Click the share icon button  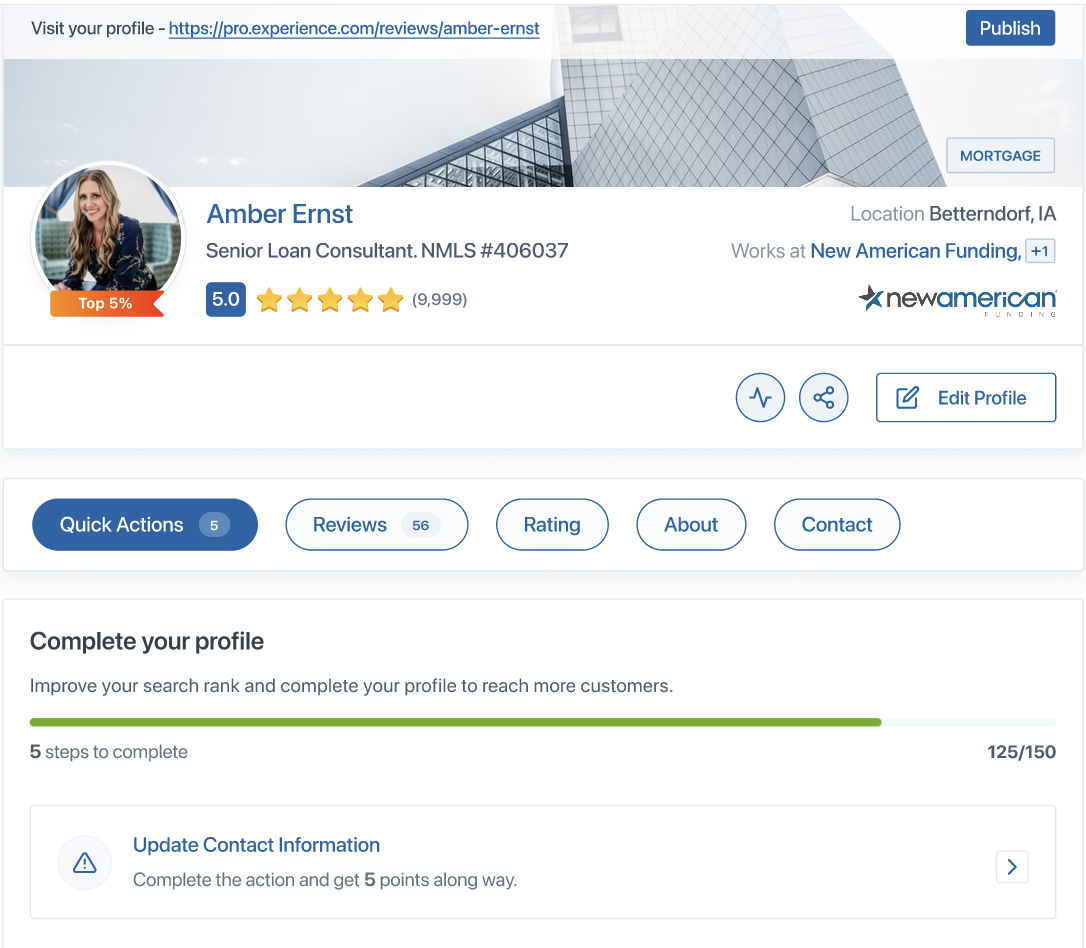(x=824, y=397)
